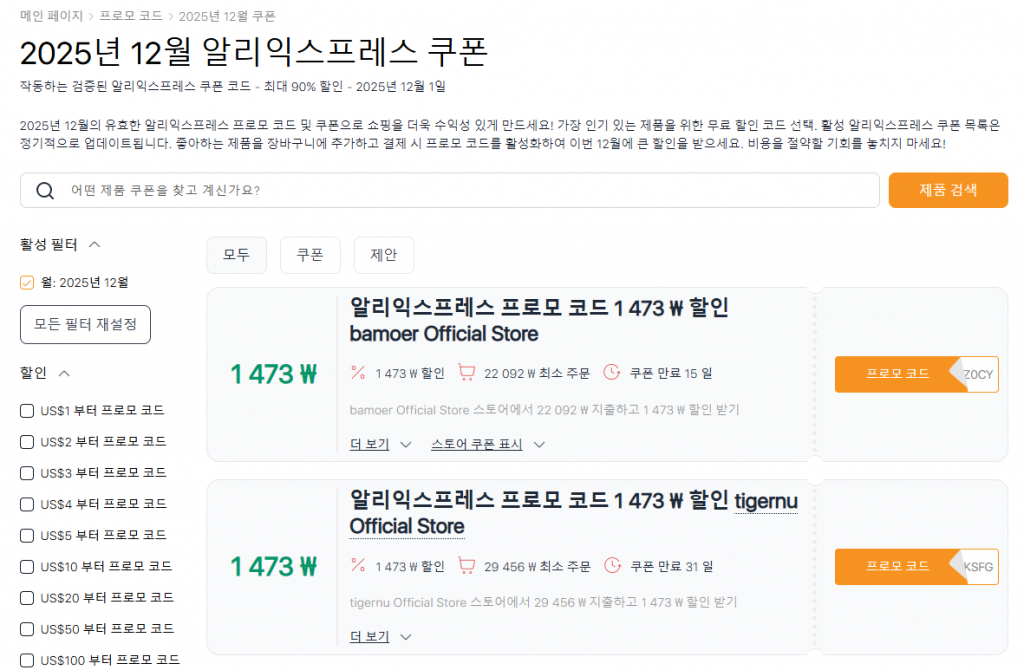Switch to the 쿠폰 tab
Image resolution: width=1024 pixels, height=670 pixels.
point(310,255)
